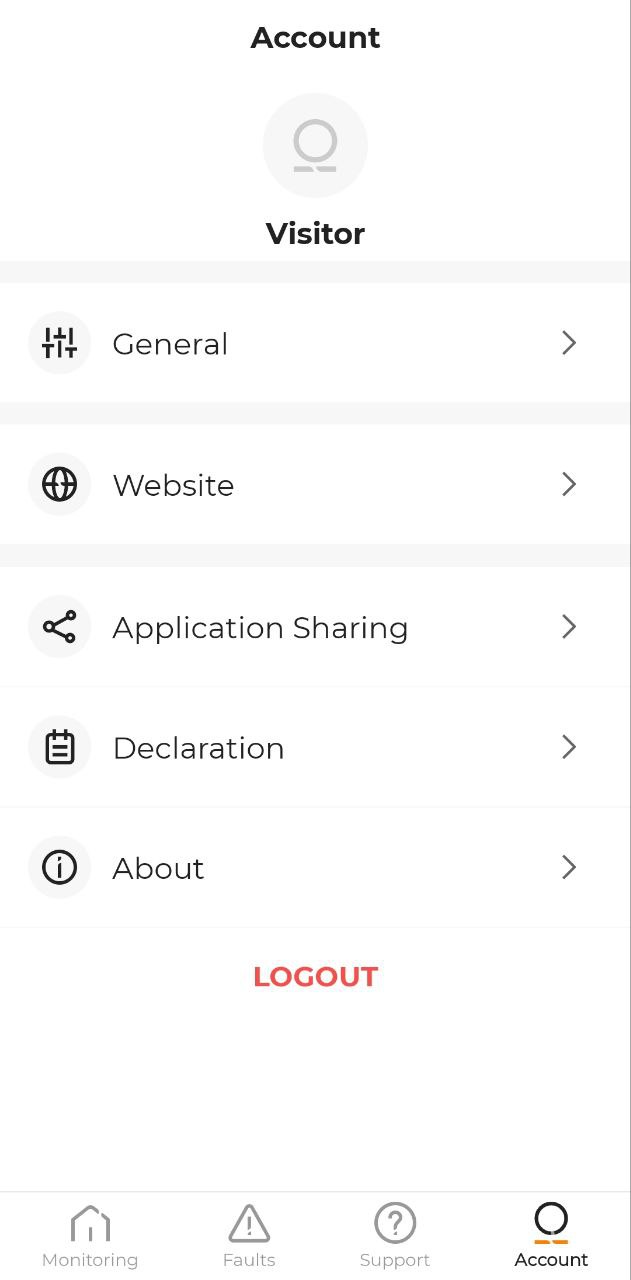
Task: Expand the Declaration row chevron
Action: [569, 747]
